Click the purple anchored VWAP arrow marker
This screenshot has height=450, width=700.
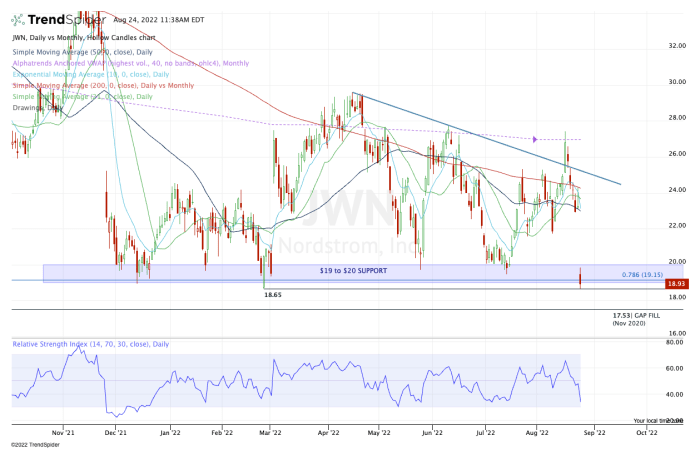tap(535, 140)
